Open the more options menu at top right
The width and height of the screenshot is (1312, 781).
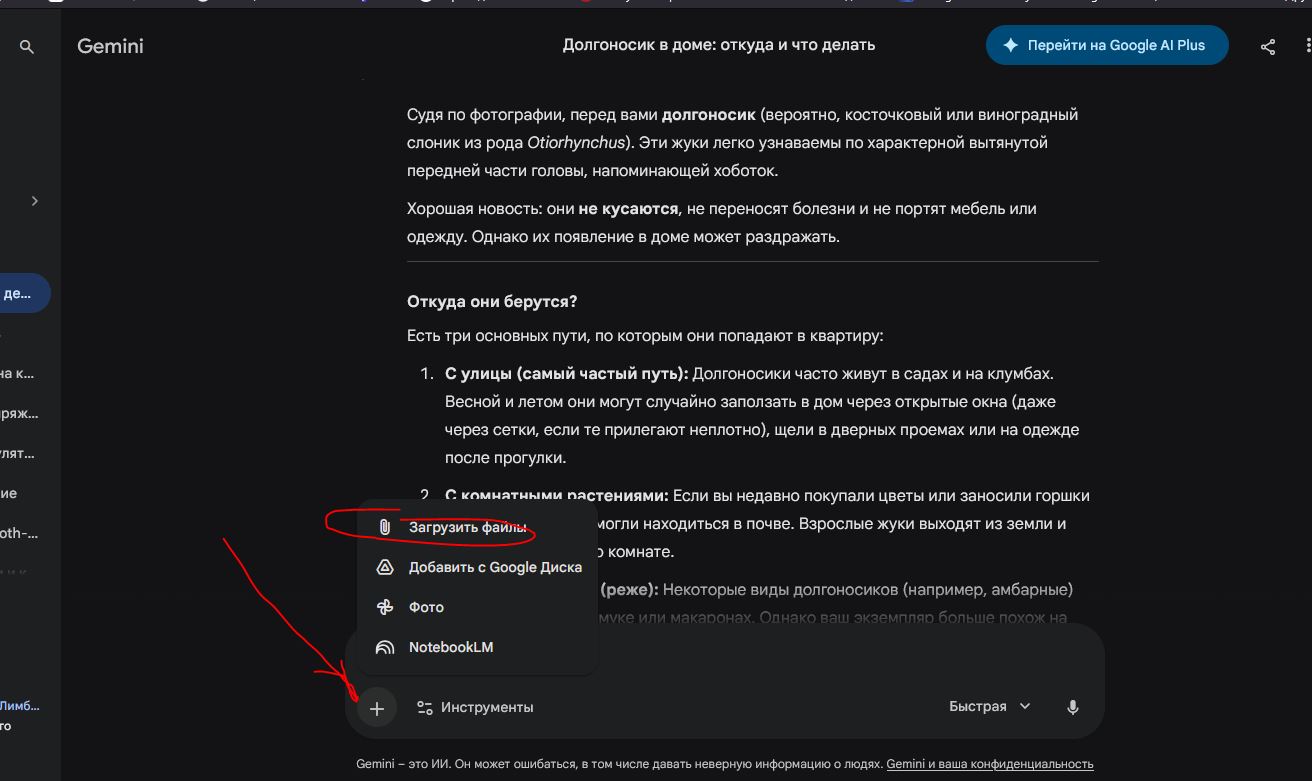click(1307, 46)
